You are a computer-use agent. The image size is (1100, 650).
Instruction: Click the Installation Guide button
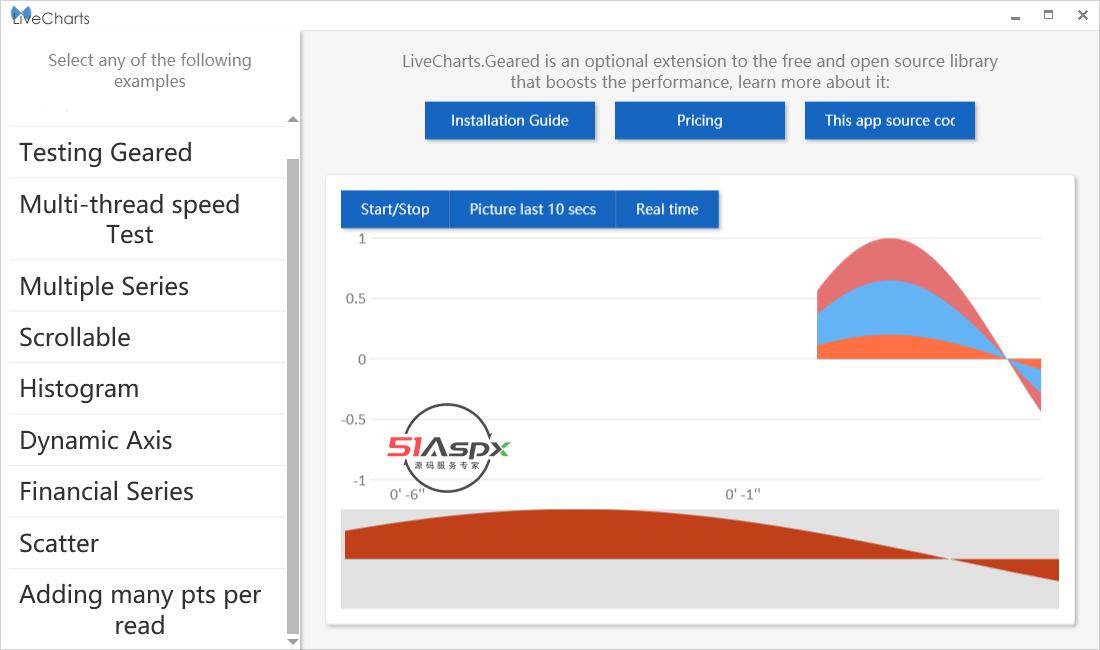pyautogui.click(x=510, y=121)
